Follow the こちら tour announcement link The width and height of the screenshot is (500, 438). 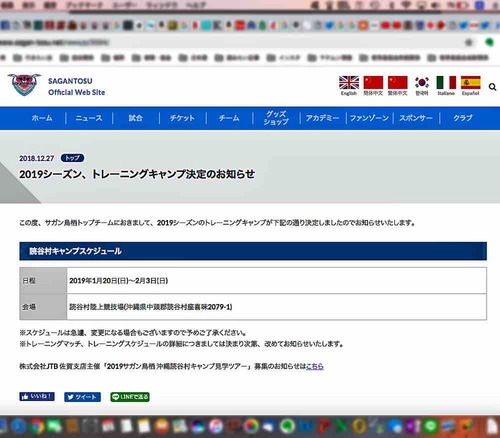(315, 366)
